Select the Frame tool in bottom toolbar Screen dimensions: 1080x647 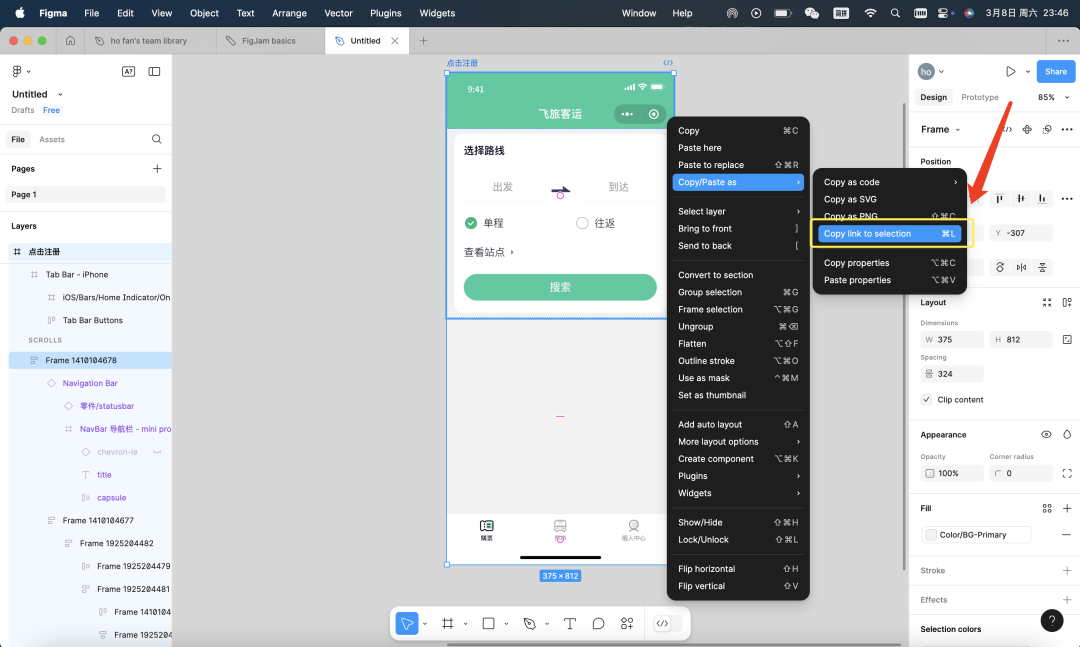[447, 623]
